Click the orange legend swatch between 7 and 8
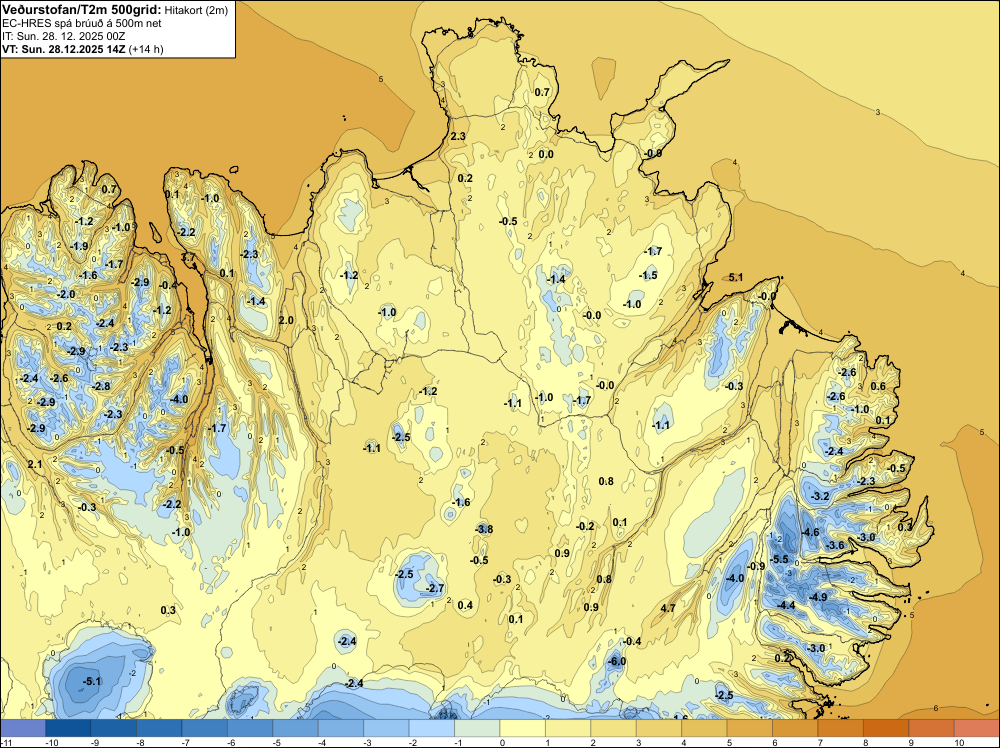This screenshot has height=748, width=1000. 841,728
